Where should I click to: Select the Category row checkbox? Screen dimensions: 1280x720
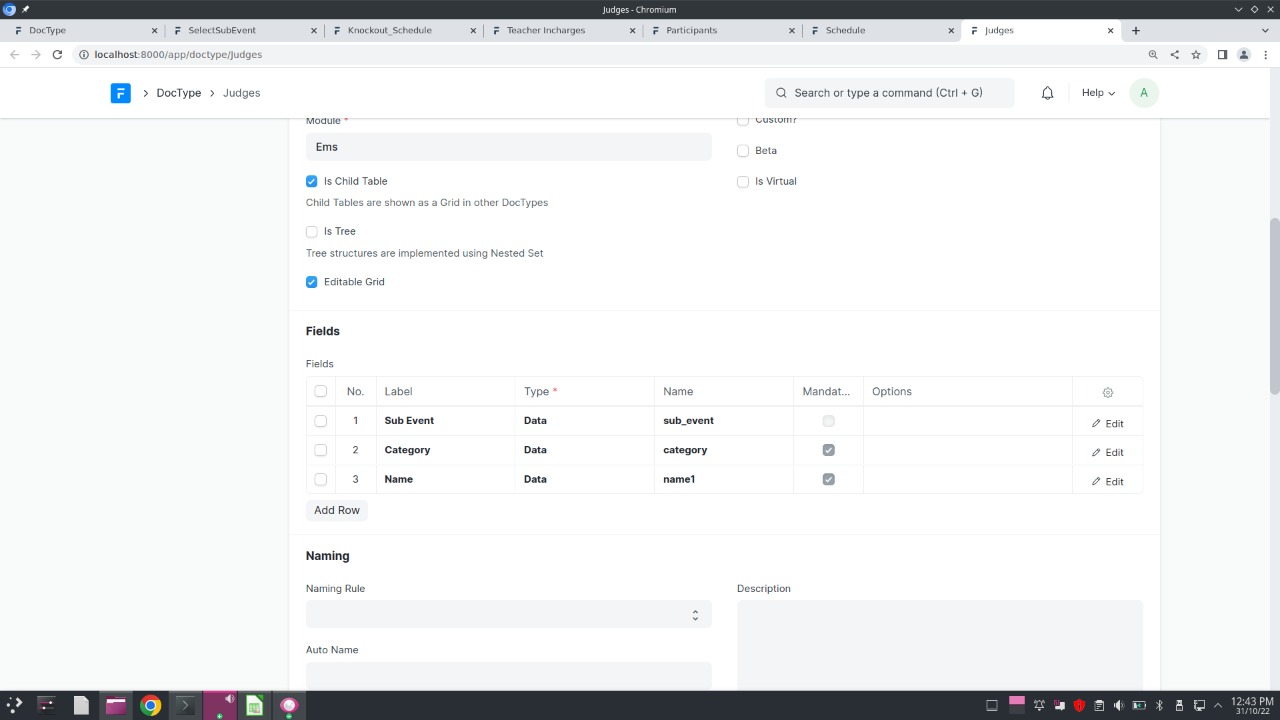(321, 450)
